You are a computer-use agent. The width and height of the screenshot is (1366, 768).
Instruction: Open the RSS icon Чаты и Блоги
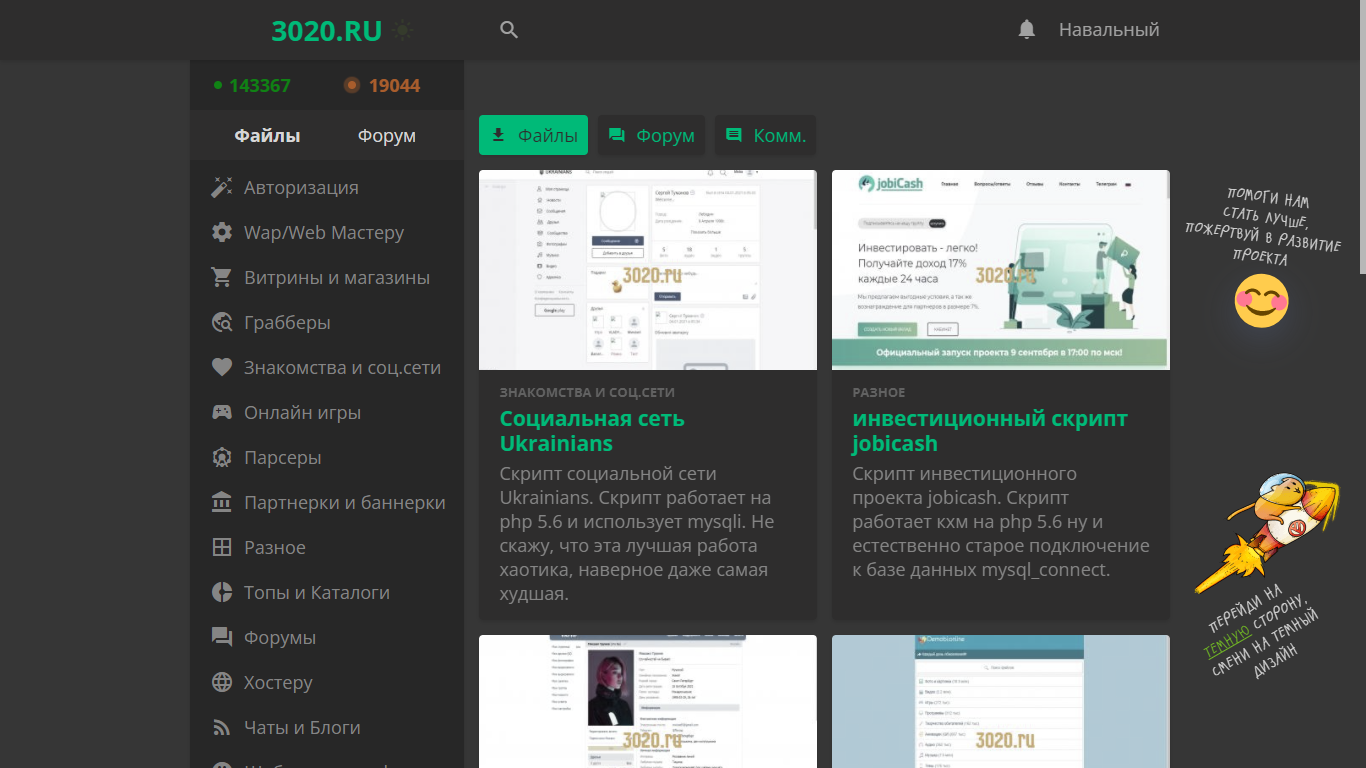tap(222, 728)
